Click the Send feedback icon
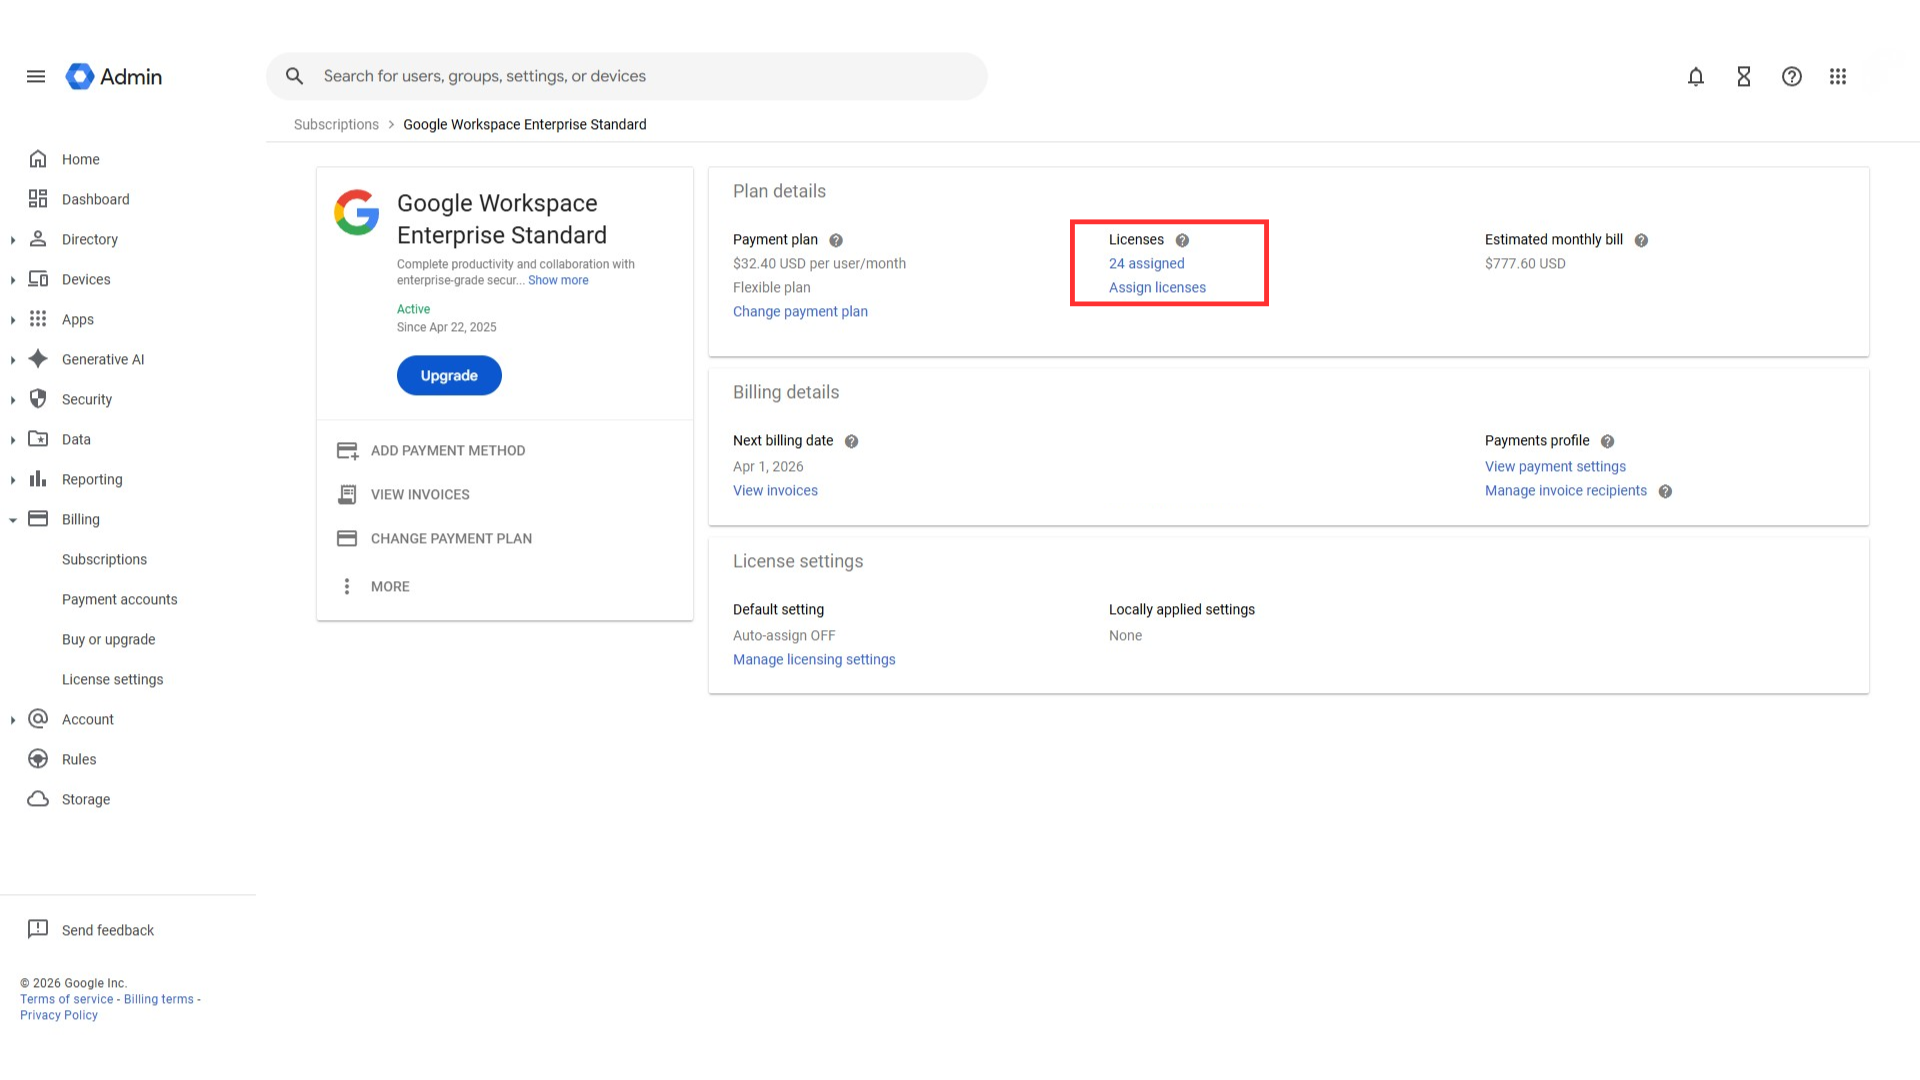1920x1080 pixels. 38,930
